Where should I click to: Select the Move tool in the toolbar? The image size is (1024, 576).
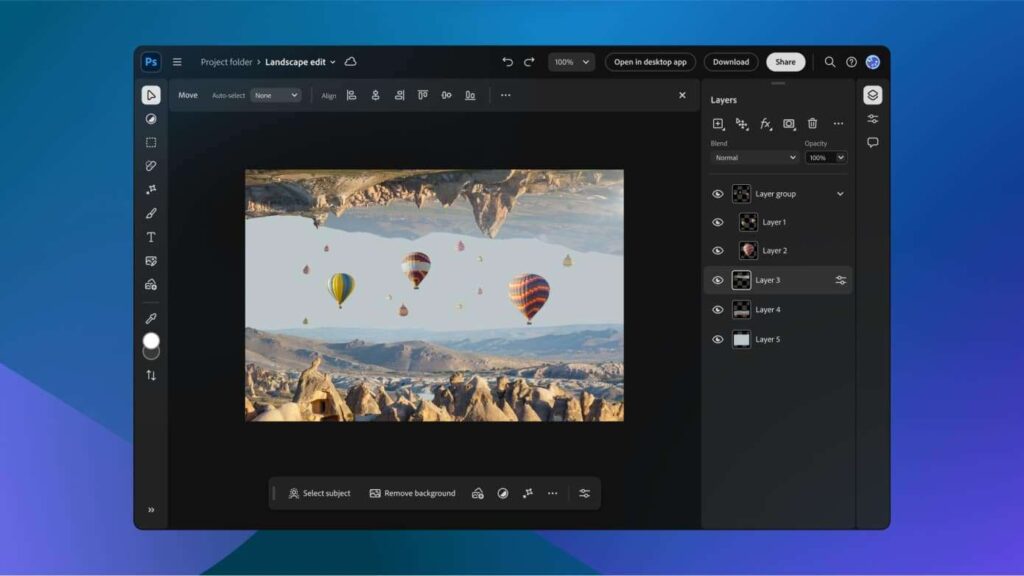[151, 95]
